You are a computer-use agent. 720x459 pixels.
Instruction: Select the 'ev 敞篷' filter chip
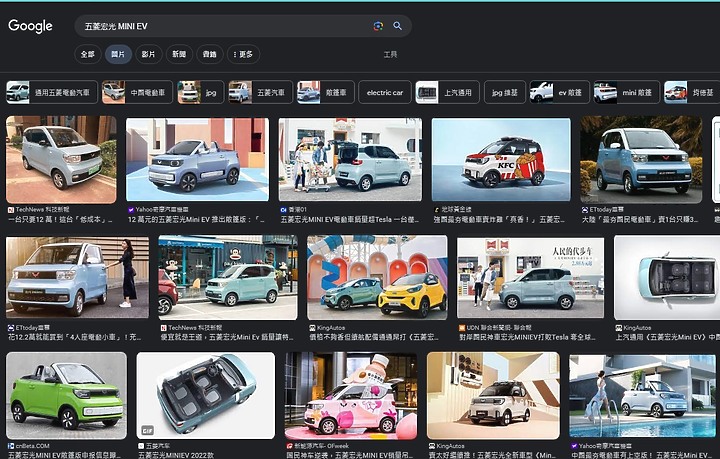coord(559,92)
